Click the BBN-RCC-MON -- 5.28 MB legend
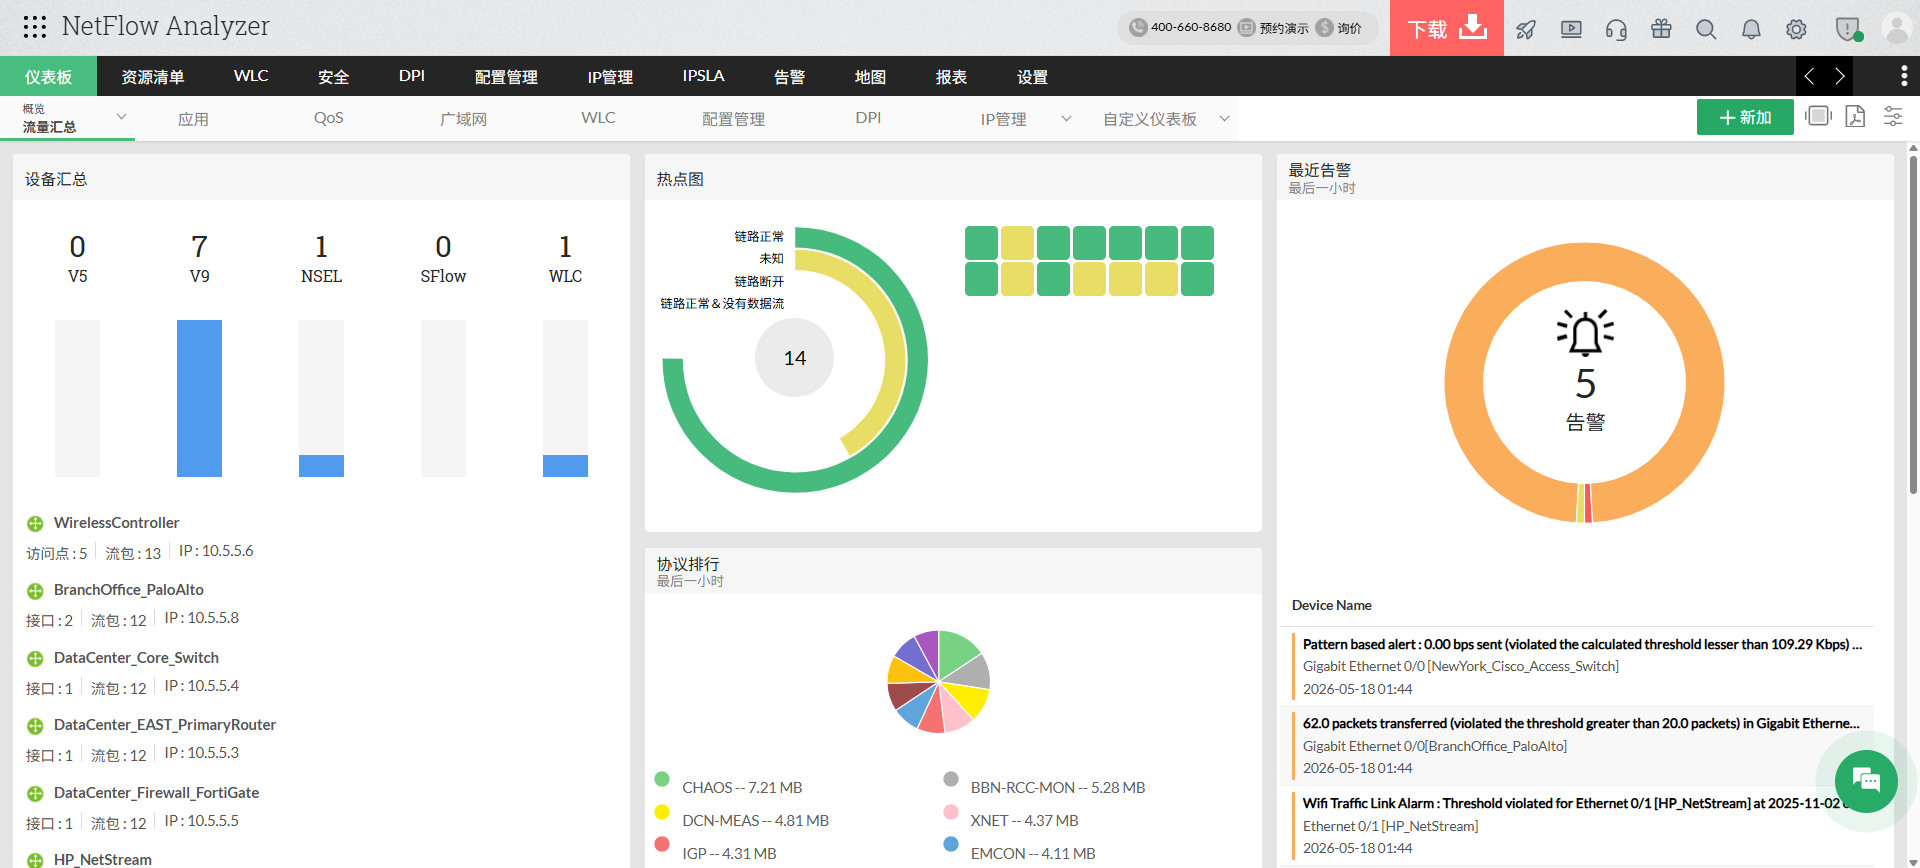Screen dimensions: 1920x868 tap(1058, 788)
